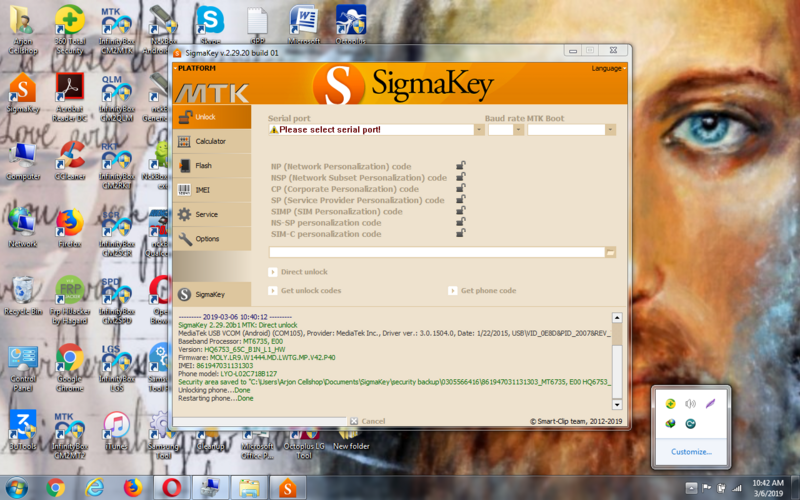Click the log scroll up arrow
Screen dimensions: 800x500
[617, 318]
